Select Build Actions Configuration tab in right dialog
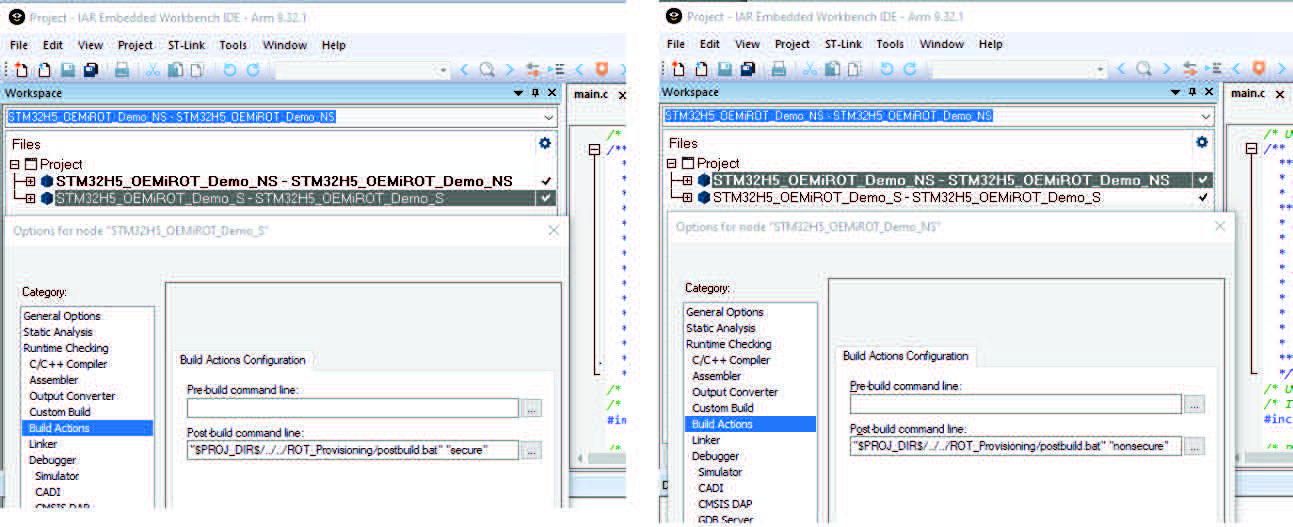This screenshot has height=527, width=1293. pos(905,355)
